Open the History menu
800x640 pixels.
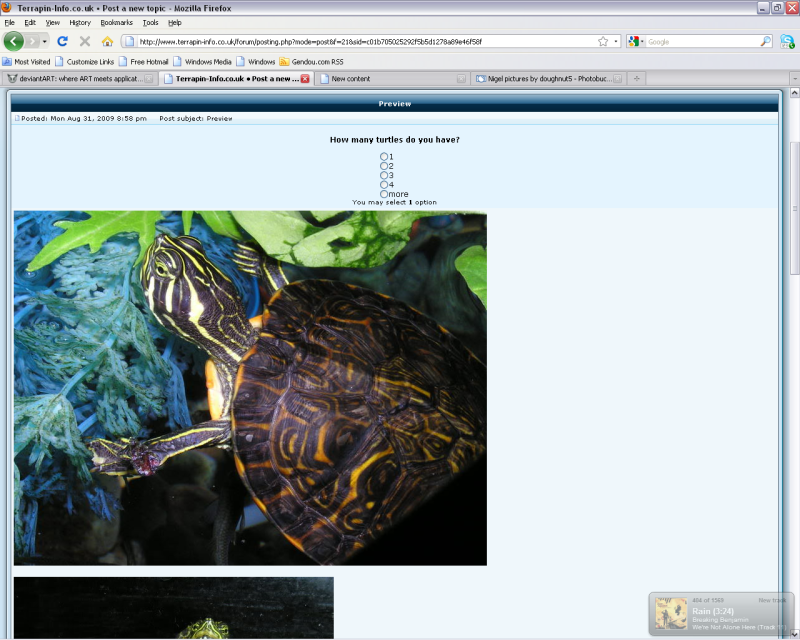pyautogui.click(x=80, y=22)
